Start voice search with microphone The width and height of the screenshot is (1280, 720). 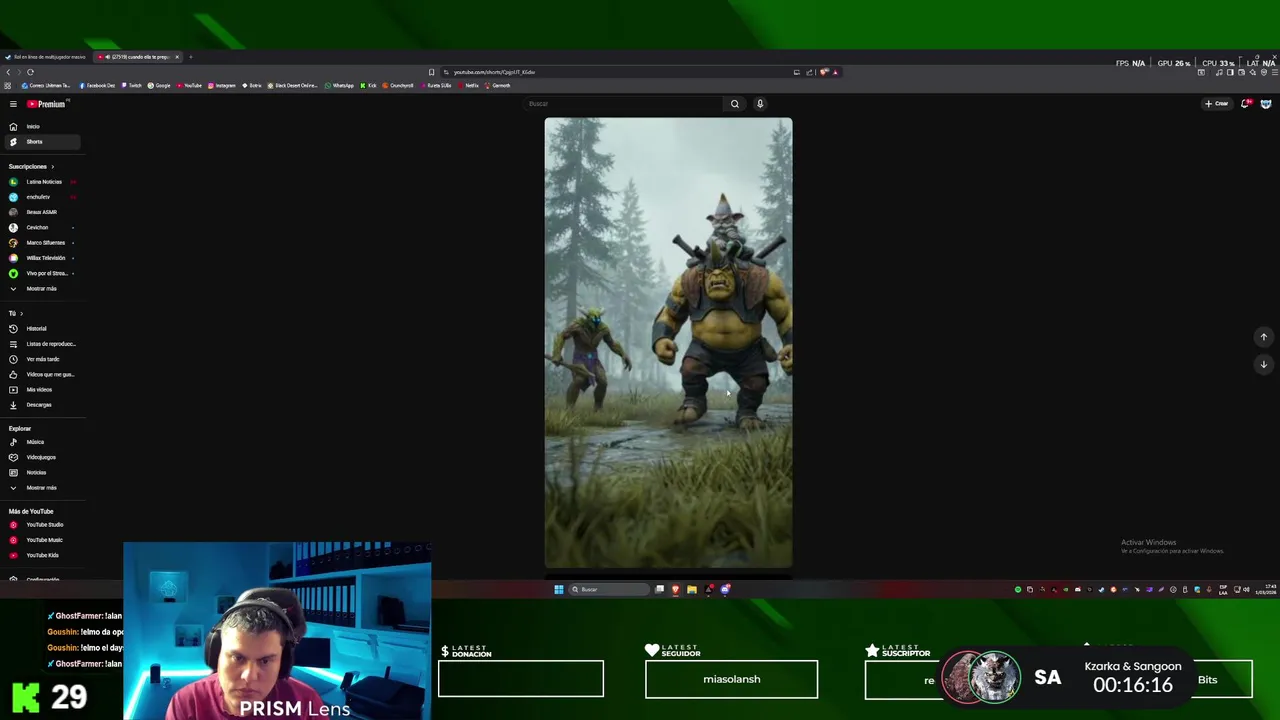click(x=760, y=104)
